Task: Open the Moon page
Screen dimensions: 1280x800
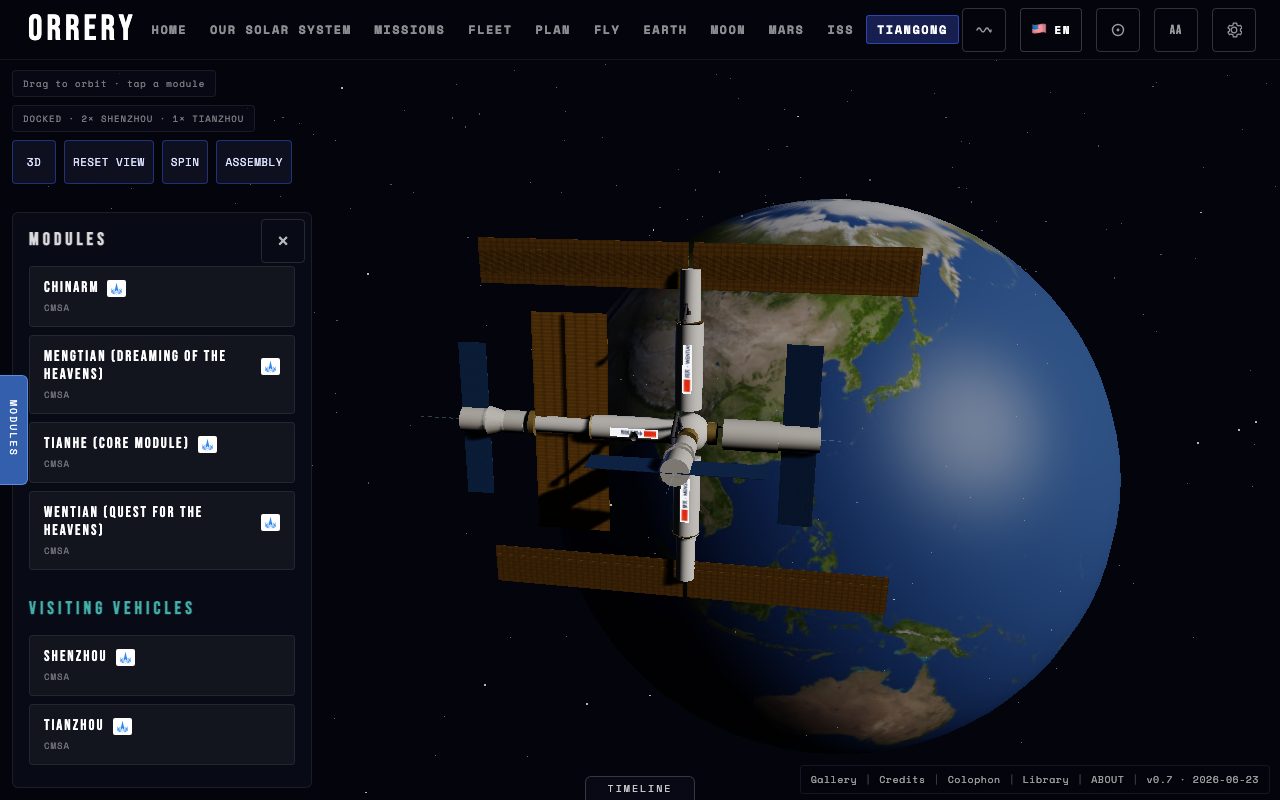Action: tap(728, 30)
